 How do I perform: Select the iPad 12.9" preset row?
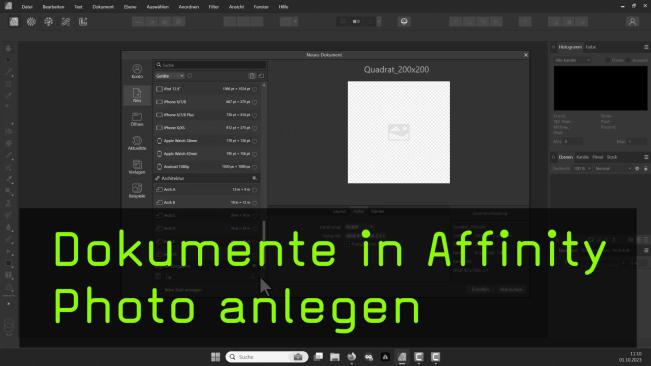tap(207, 89)
